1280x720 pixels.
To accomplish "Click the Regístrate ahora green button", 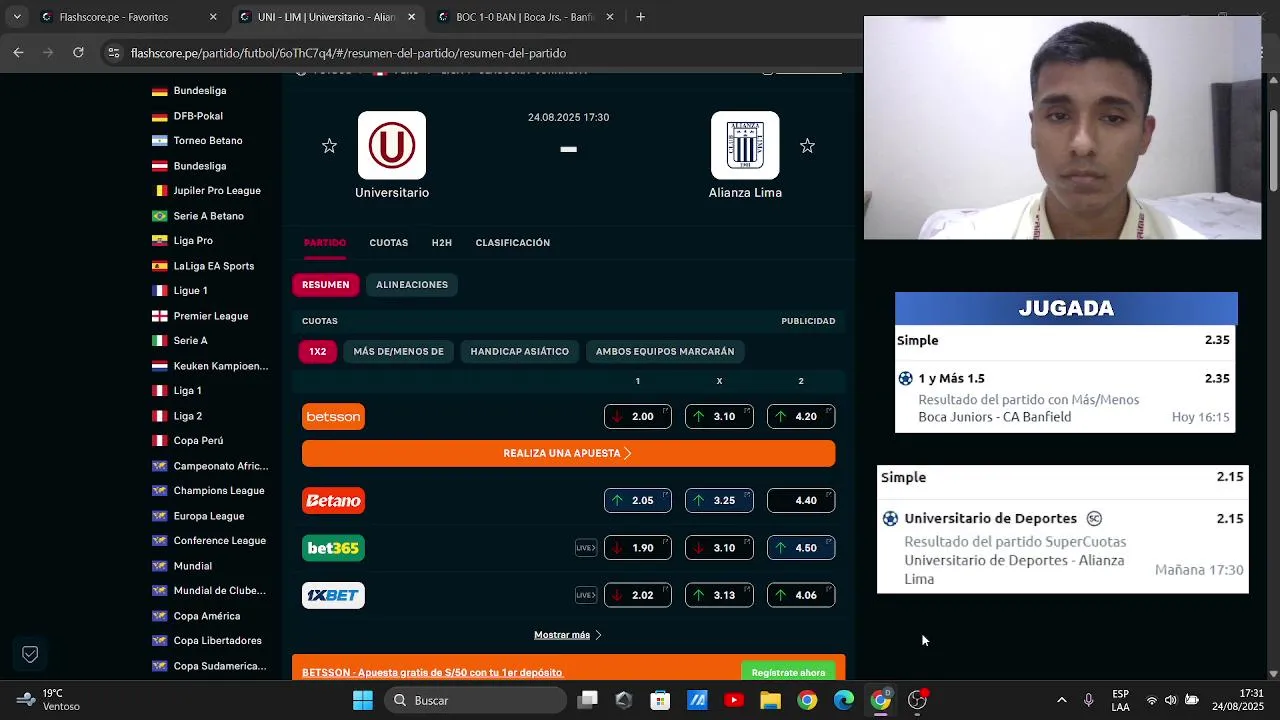I will (788, 672).
